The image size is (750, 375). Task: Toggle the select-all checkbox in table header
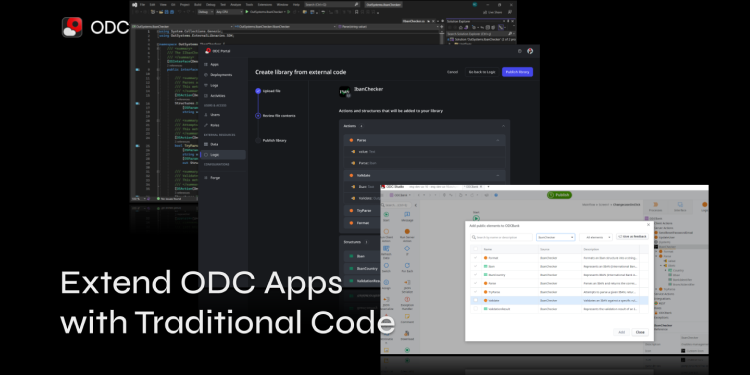[475, 249]
